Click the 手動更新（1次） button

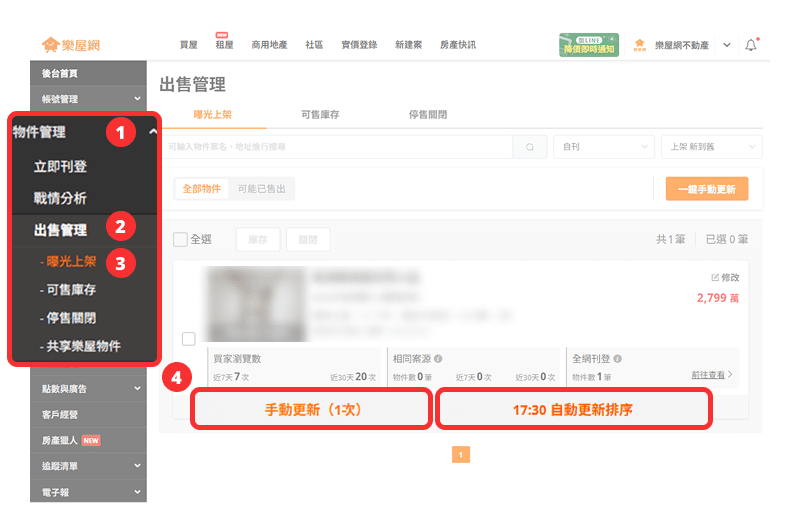(311, 409)
